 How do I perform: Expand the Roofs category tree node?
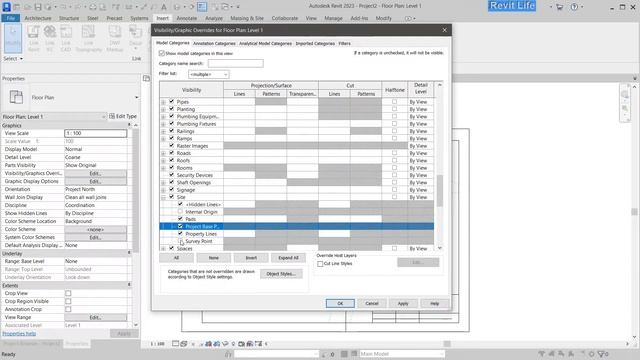[x=163, y=160]
